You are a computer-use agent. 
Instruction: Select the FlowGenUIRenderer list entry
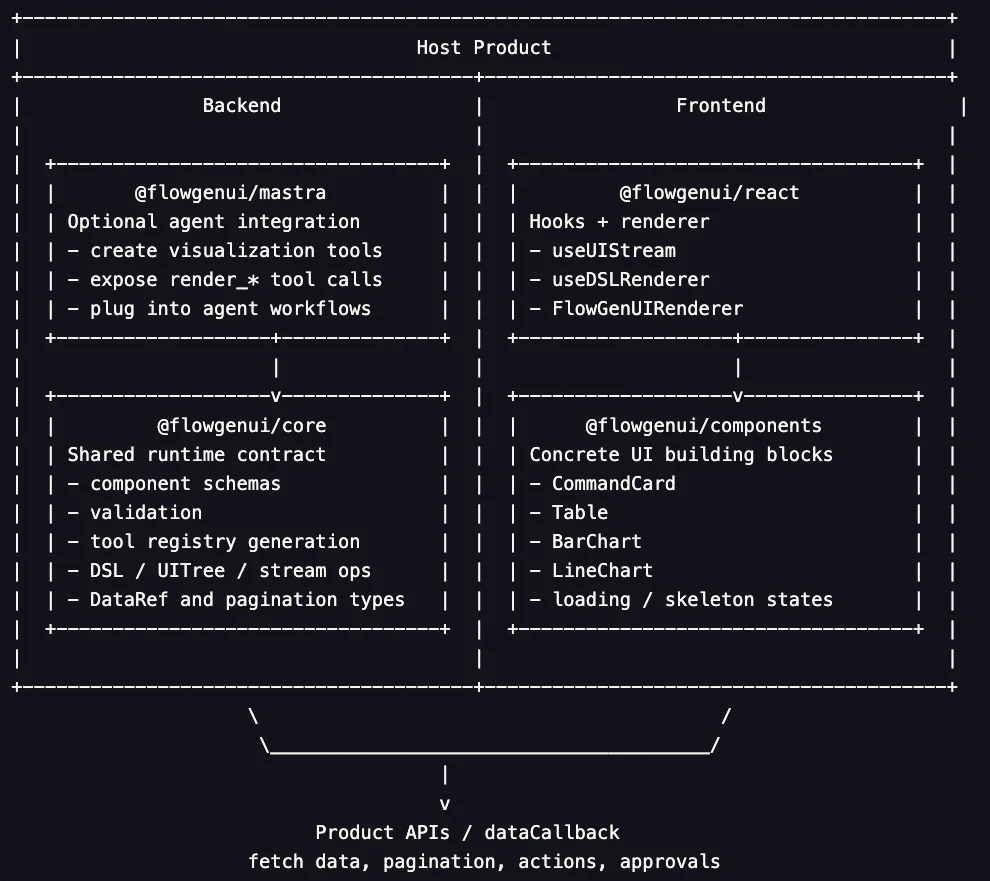[x=647, y=308]
